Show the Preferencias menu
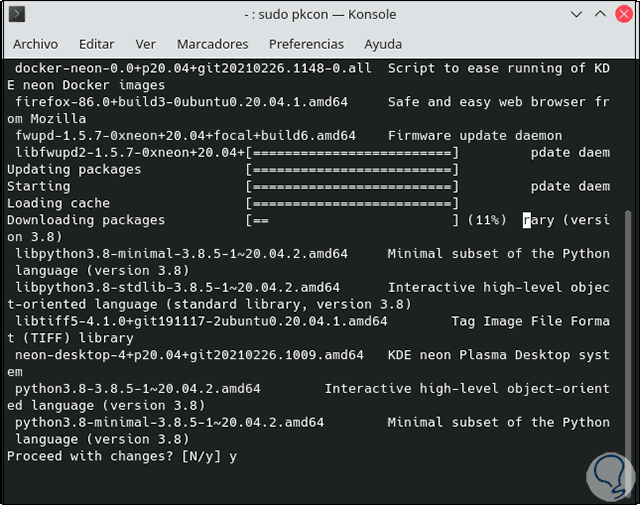 click(x=306, y=44)
